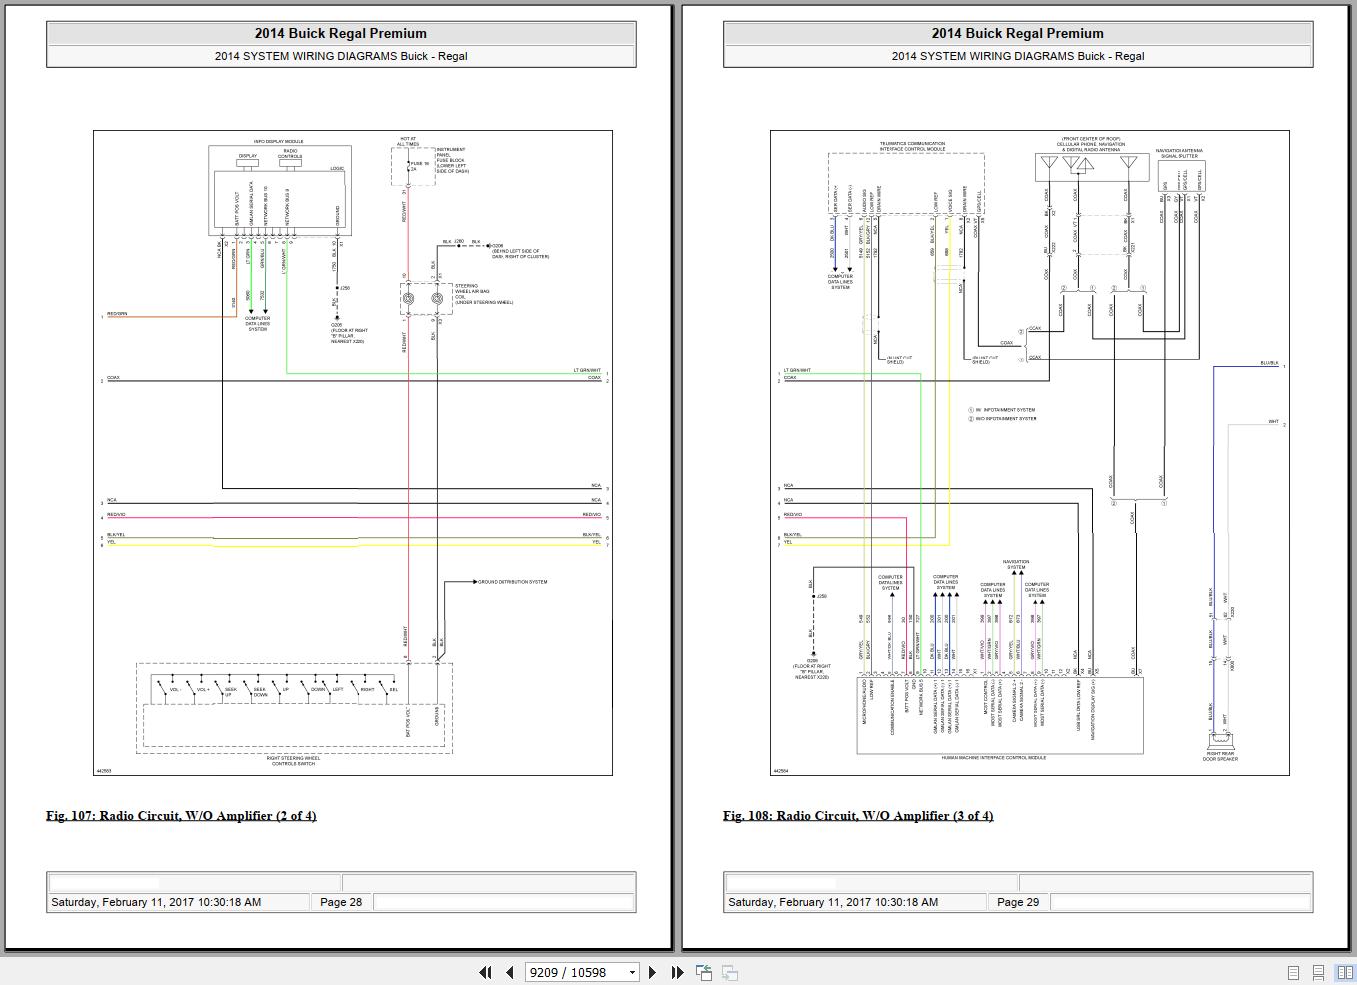Advance to the next page
The image size is (1357, 985).
(653, 972)
